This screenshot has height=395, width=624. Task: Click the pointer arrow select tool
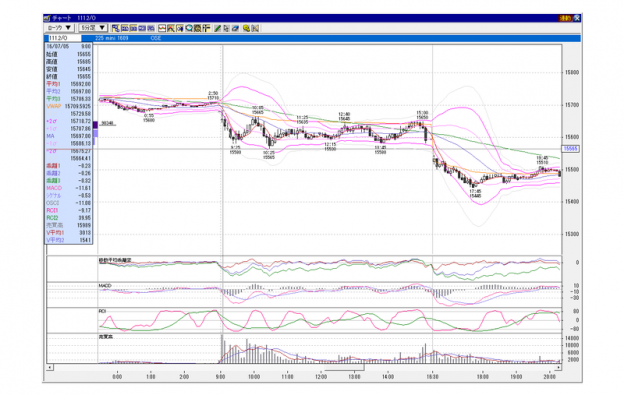tap(226, 28)
